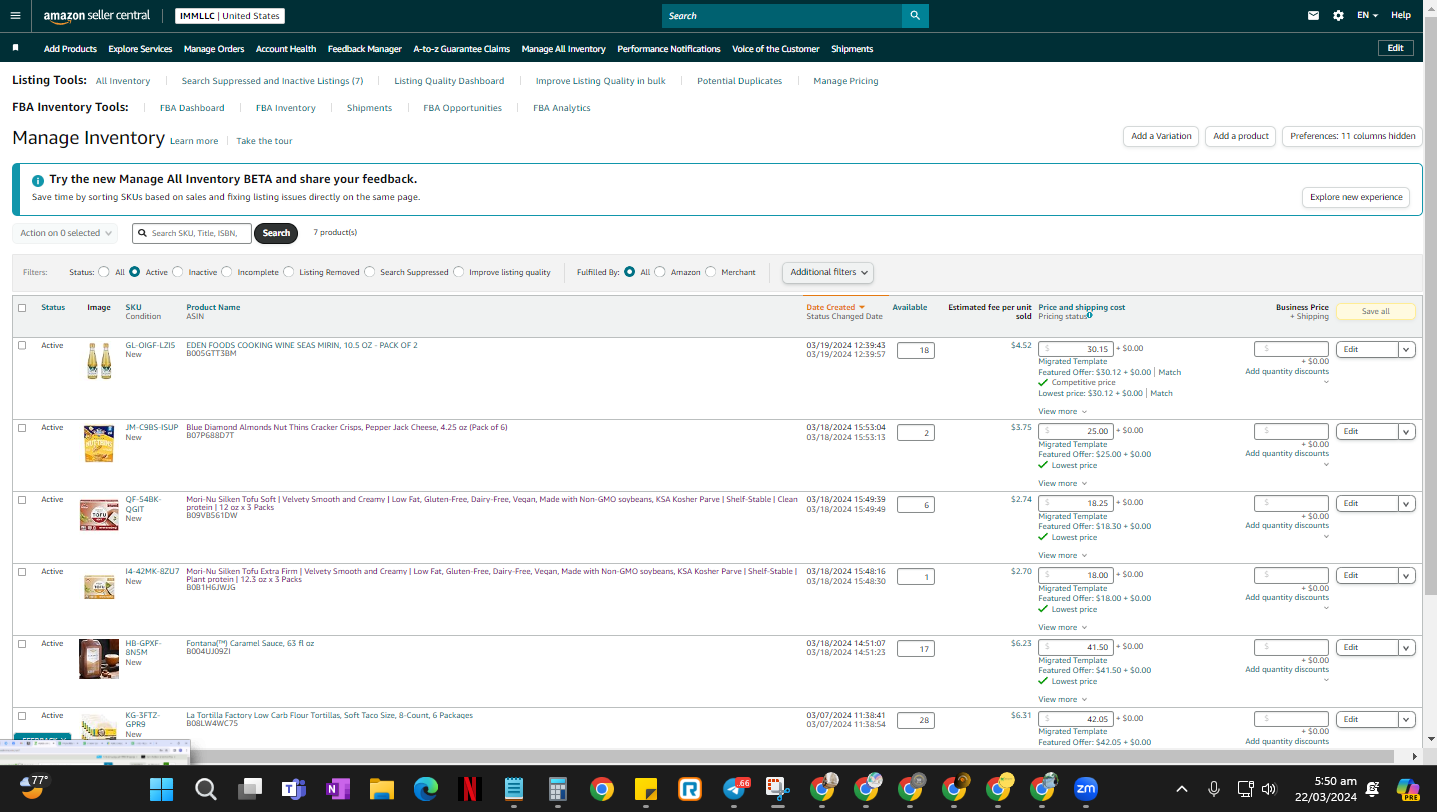Expand View more for Blue Diamond pricing
Image resolution: width=1437 pixels, height=812 pixels.
1062,483
